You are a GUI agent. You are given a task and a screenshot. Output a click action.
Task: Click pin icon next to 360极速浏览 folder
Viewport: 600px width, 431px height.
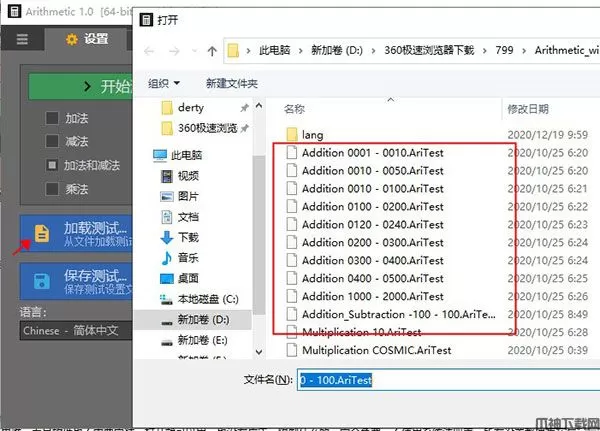coord(244,128)
